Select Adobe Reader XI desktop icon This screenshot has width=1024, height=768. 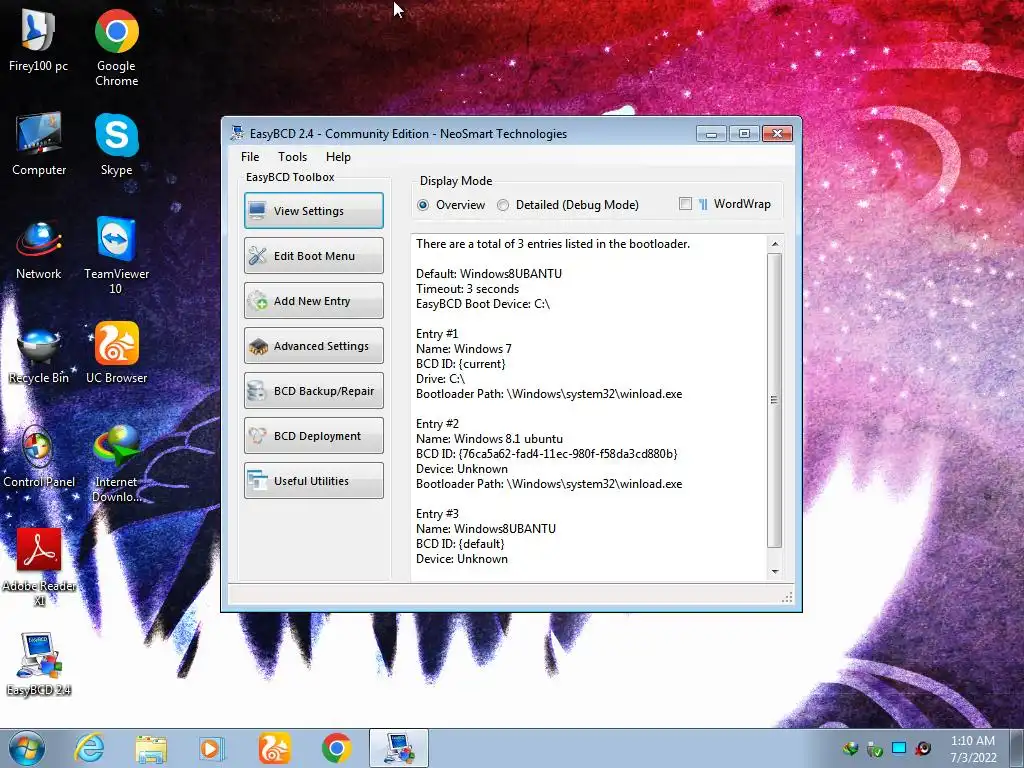point(39,567)
